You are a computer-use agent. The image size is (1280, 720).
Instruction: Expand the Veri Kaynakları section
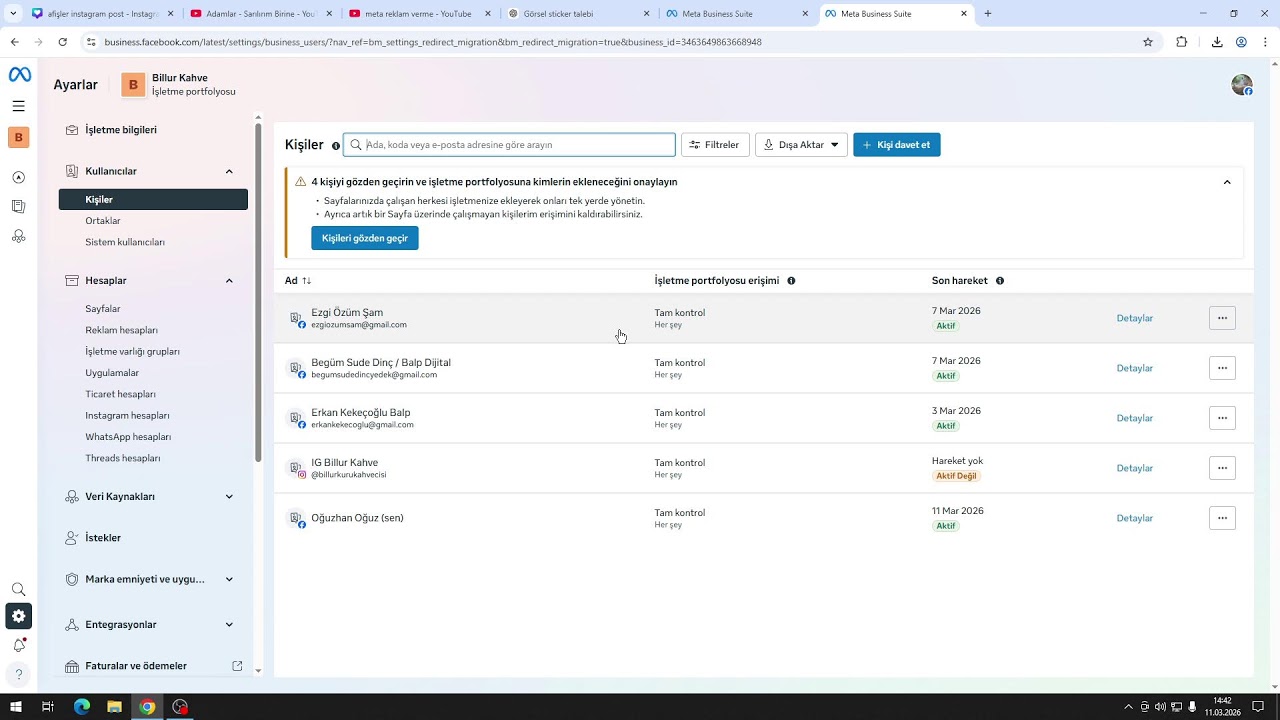pyautogui.click(x=229, y=497)
